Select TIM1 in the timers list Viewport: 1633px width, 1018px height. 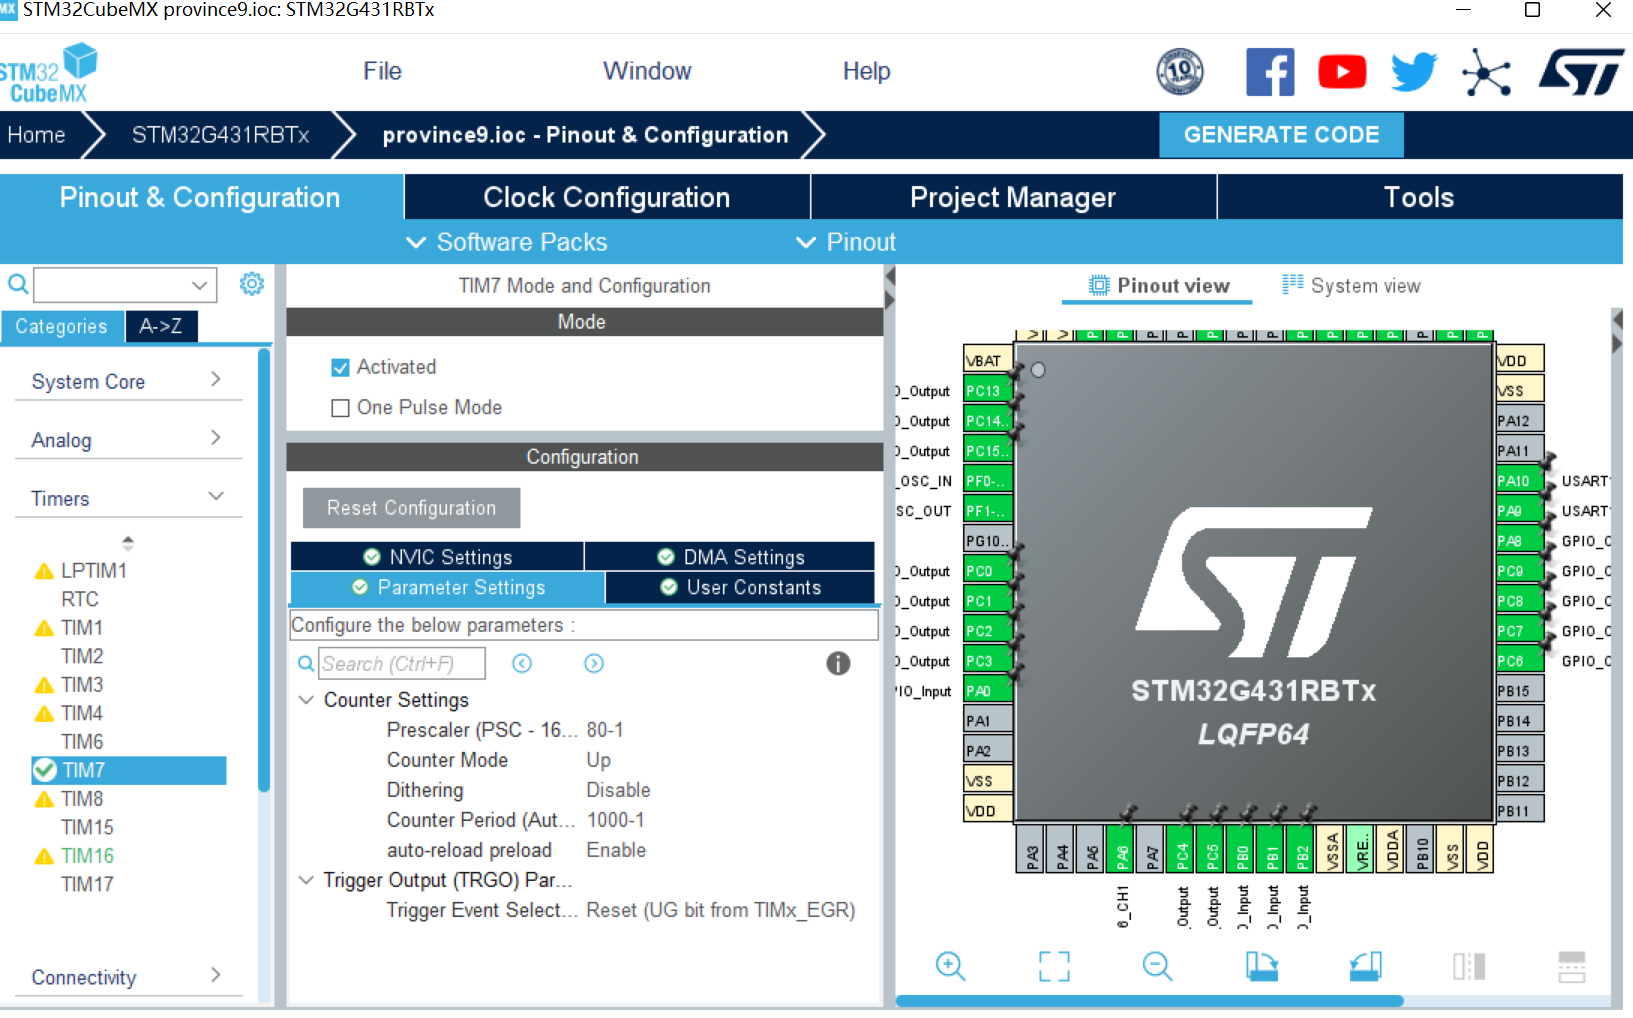82,627
